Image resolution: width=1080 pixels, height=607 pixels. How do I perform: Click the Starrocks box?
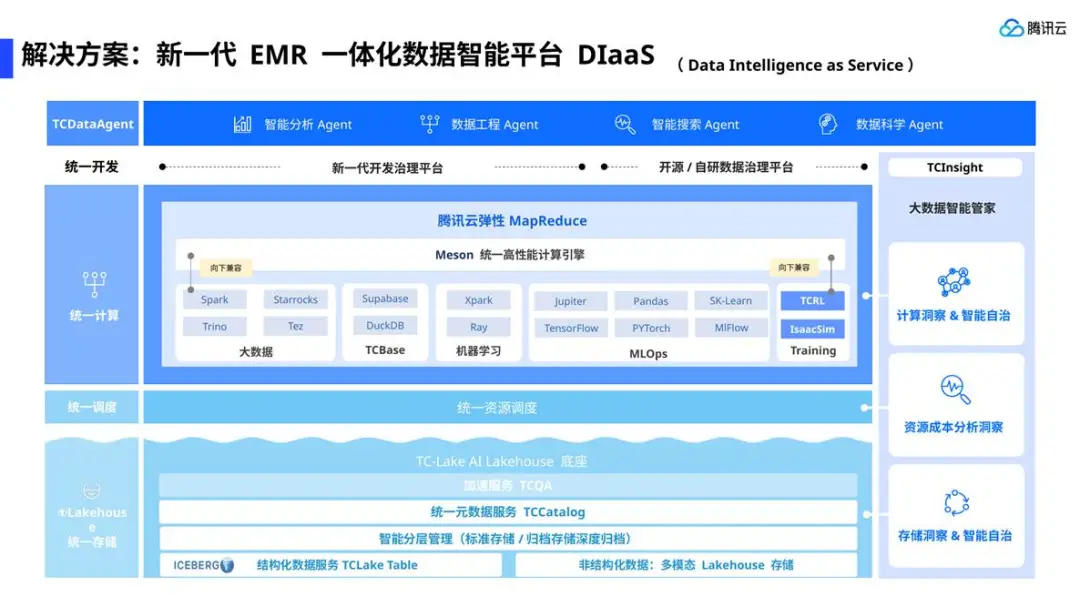[295, 300]
